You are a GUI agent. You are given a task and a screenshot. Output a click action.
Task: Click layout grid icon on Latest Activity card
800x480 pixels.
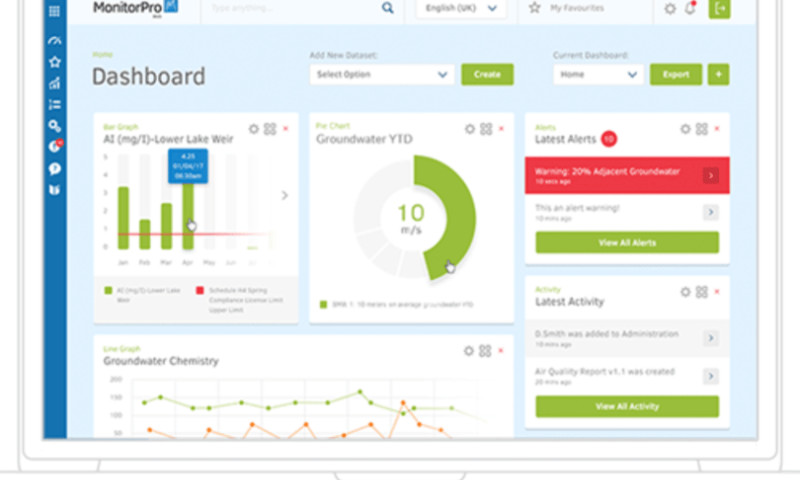(x=702, y=292)
